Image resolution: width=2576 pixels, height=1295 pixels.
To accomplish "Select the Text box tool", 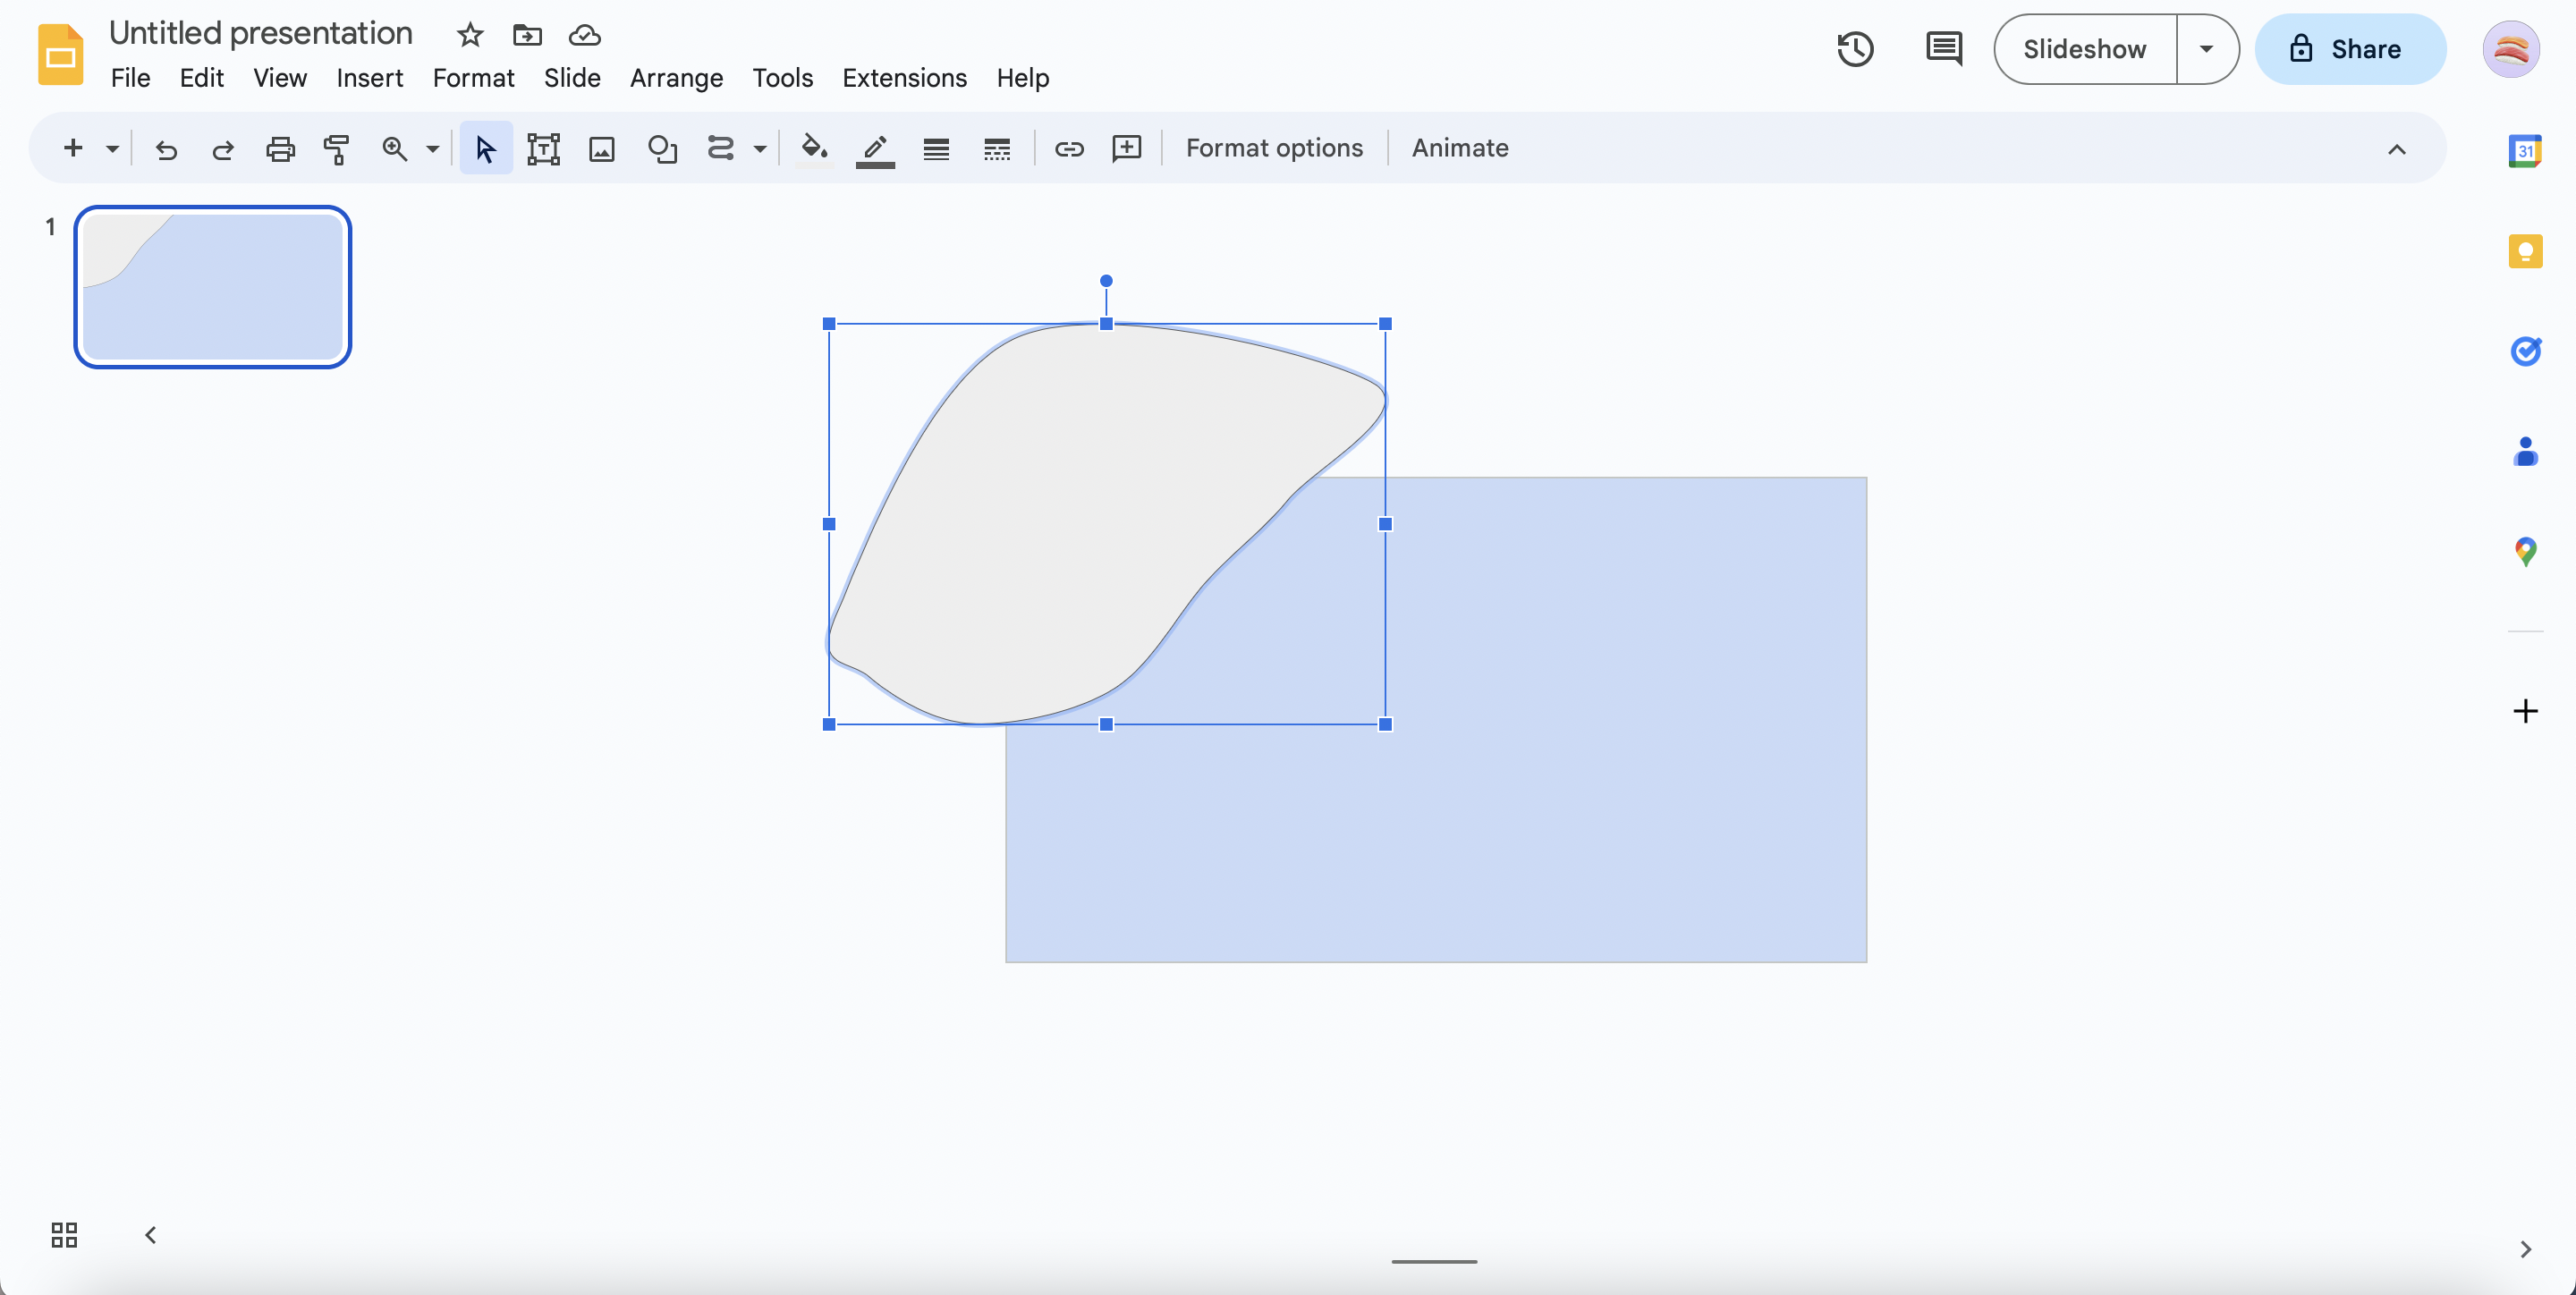I will [x=543, y=149].
